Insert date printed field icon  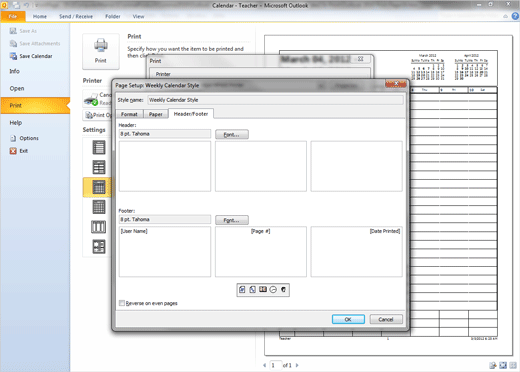[263, 290]
